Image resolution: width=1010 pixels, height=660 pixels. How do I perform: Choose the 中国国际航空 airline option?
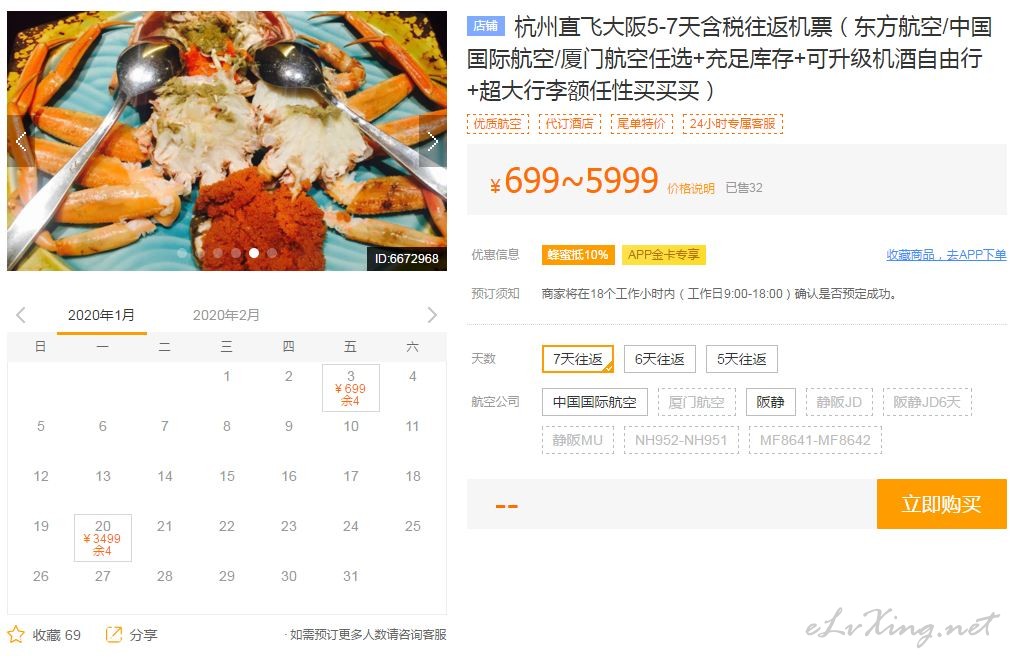tap(595, 402)
